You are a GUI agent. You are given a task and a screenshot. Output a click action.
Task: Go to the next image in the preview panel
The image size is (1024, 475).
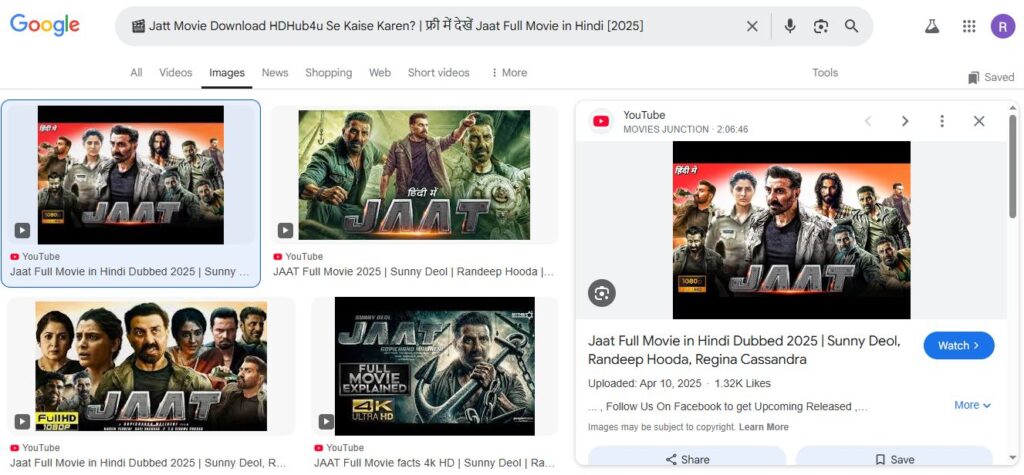[905, 121]
